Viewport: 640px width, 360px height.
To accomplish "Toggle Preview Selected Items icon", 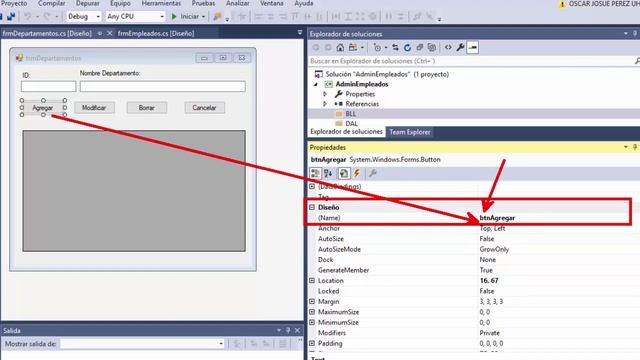I will [x=473, y=47].
